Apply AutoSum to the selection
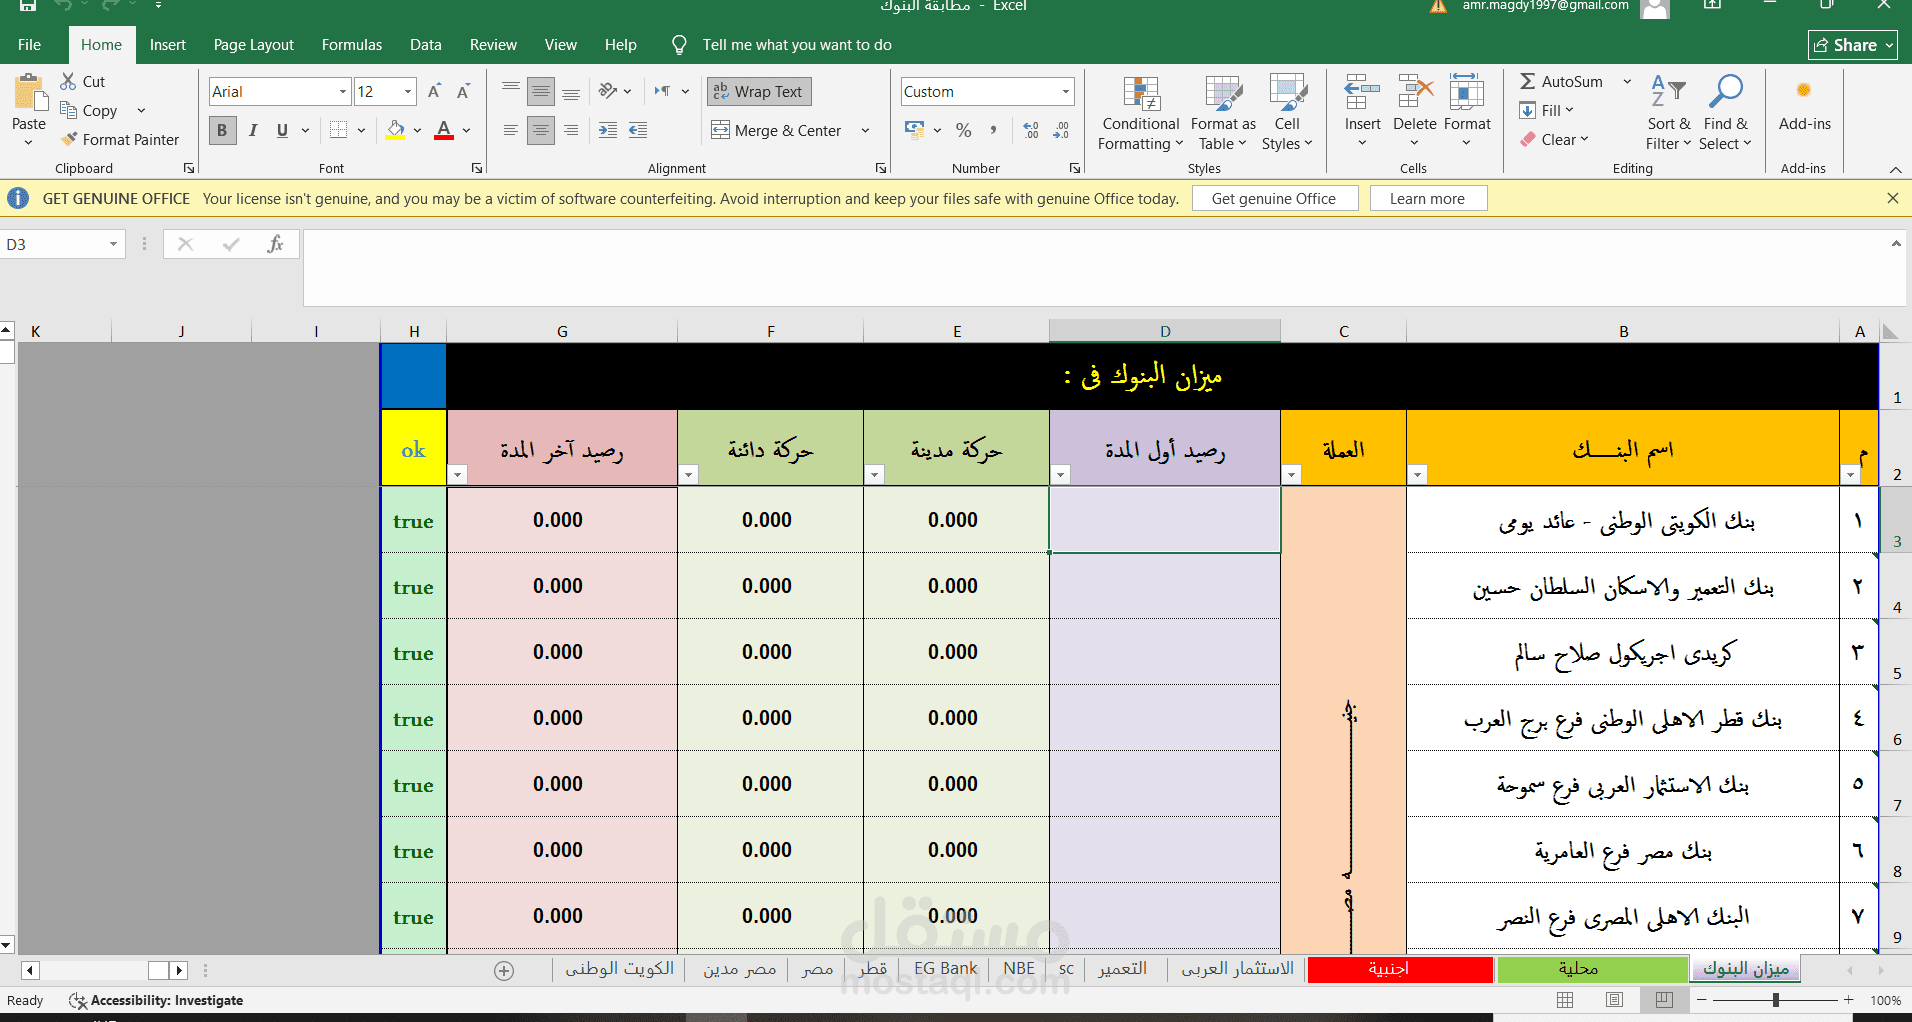 [x=1563, y=81]
